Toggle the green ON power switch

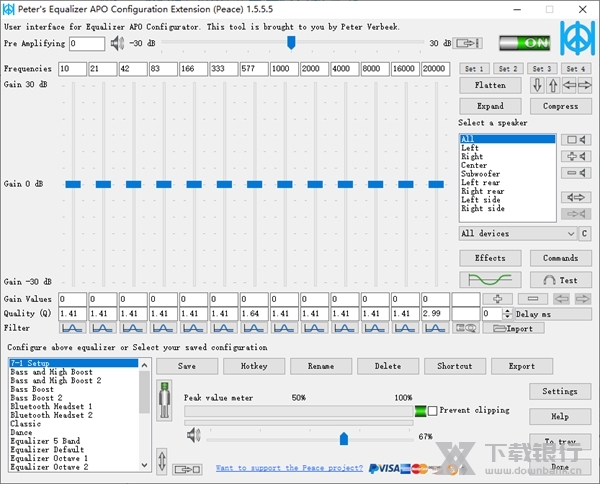pyautogui.click(x=523, y=43)
